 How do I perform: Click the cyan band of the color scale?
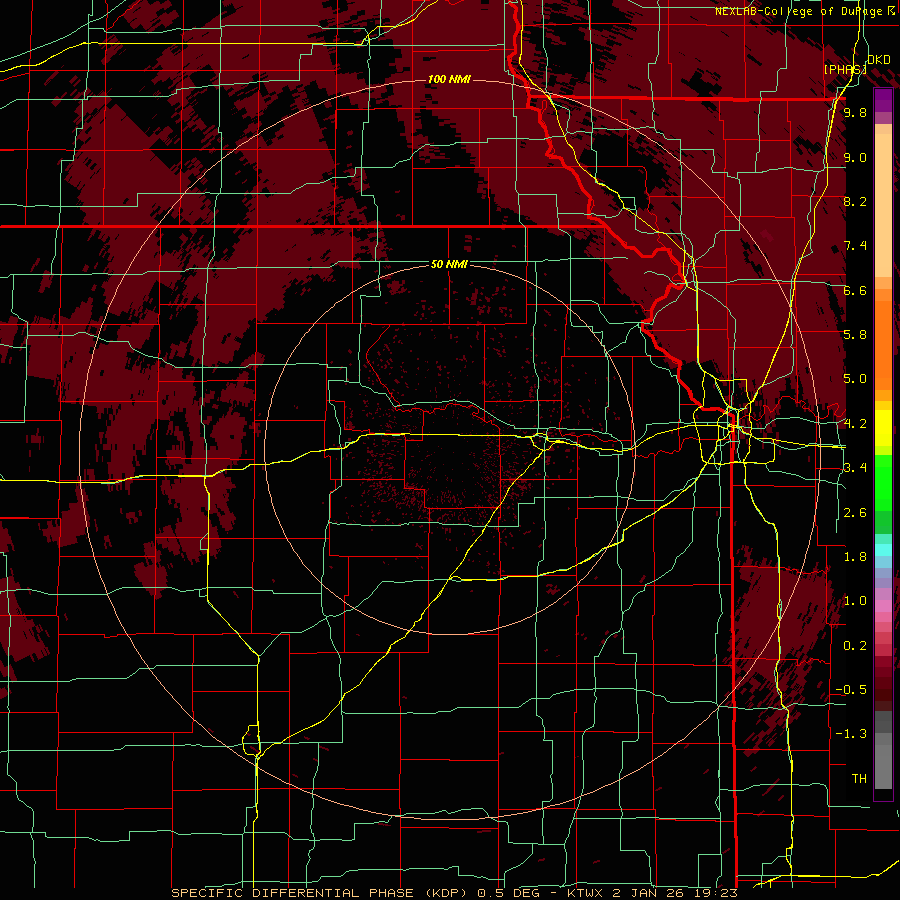[883, 550]
